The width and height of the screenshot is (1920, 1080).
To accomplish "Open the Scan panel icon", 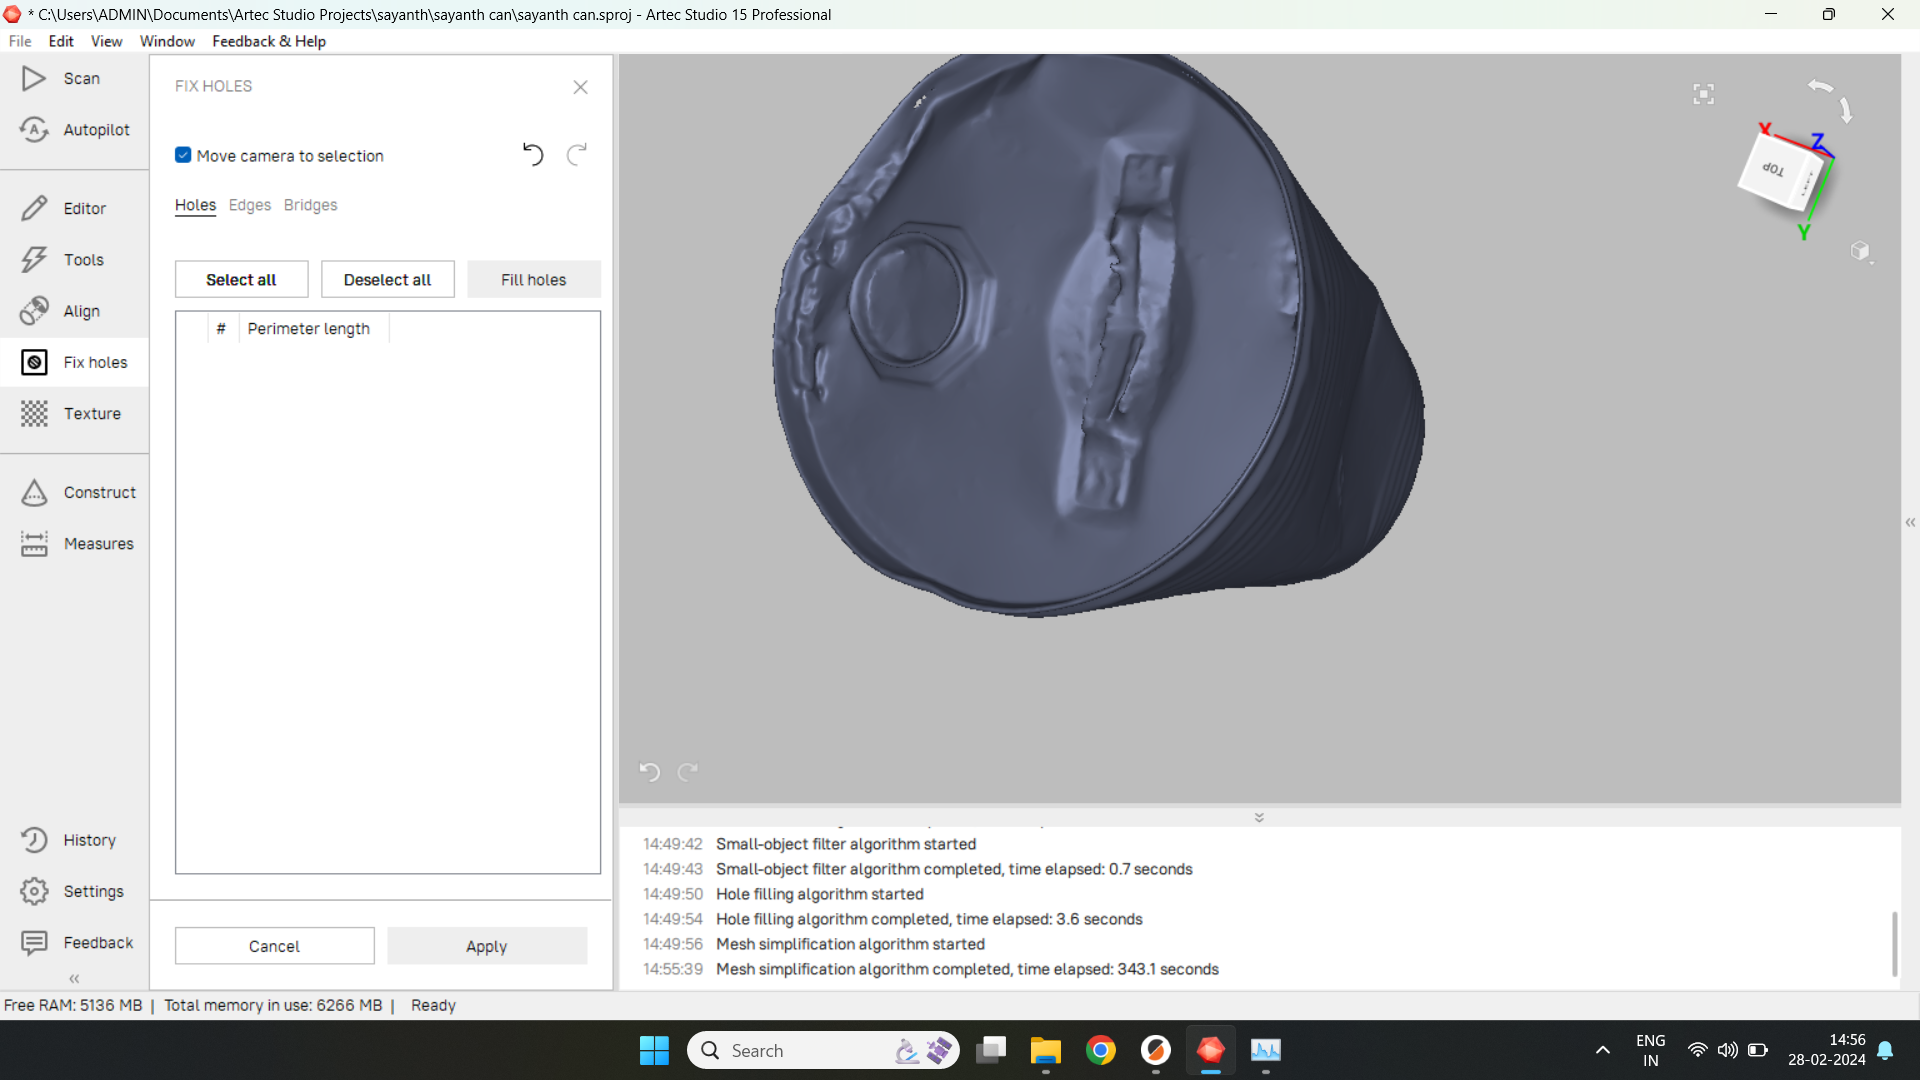I will pos(34,78).
